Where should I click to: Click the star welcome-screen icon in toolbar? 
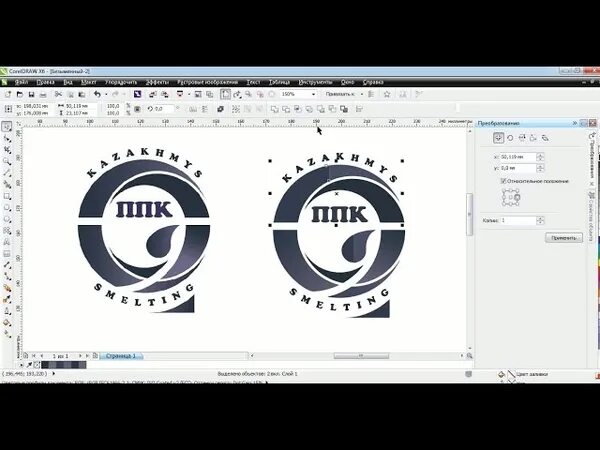(387, 94)
